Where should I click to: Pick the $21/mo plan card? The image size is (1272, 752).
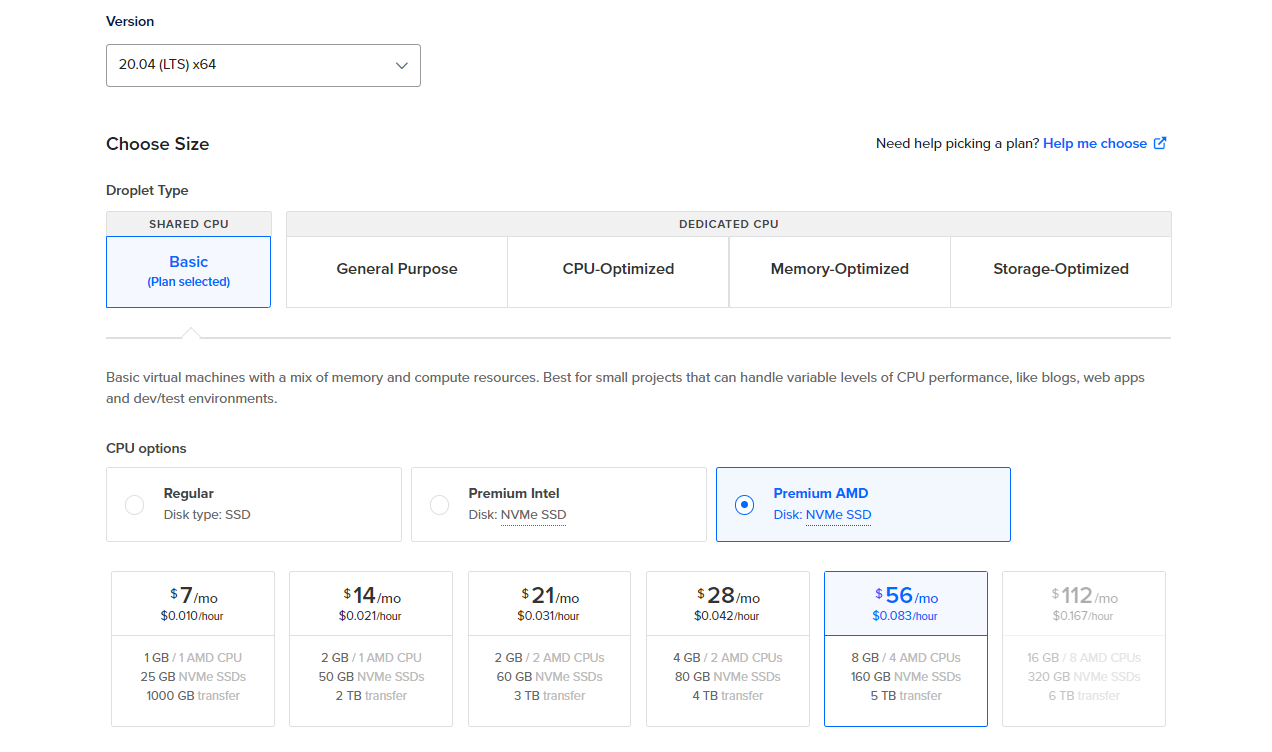549,649
